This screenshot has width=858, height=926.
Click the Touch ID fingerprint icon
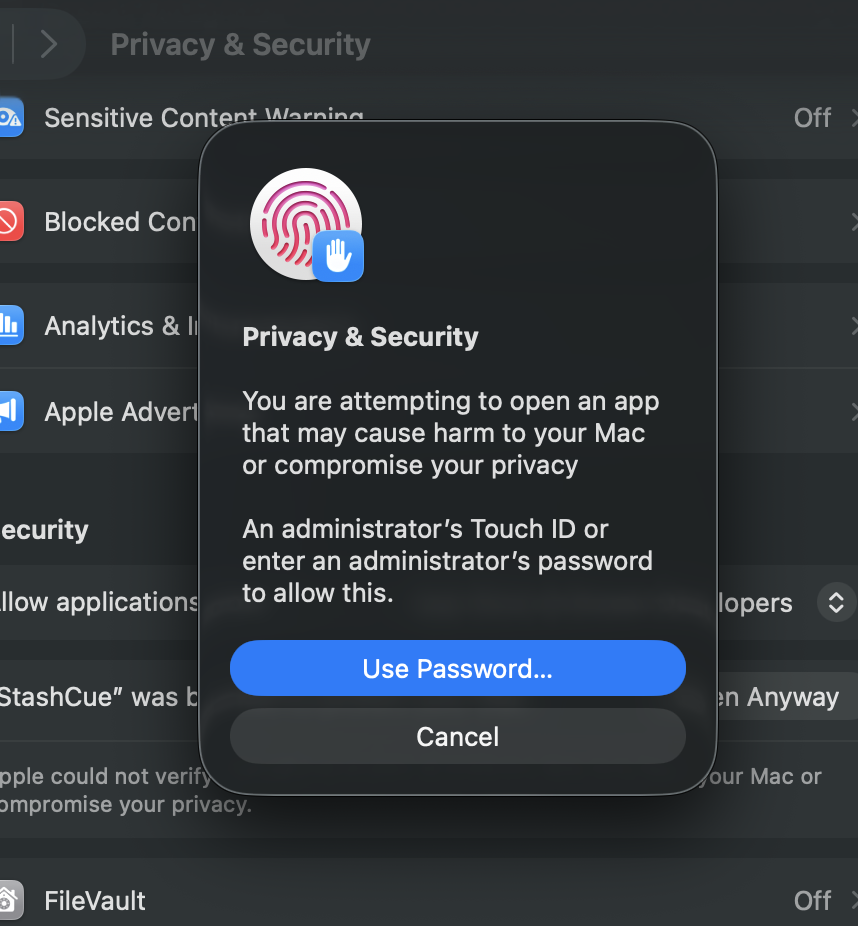click(x=305, y=224)
